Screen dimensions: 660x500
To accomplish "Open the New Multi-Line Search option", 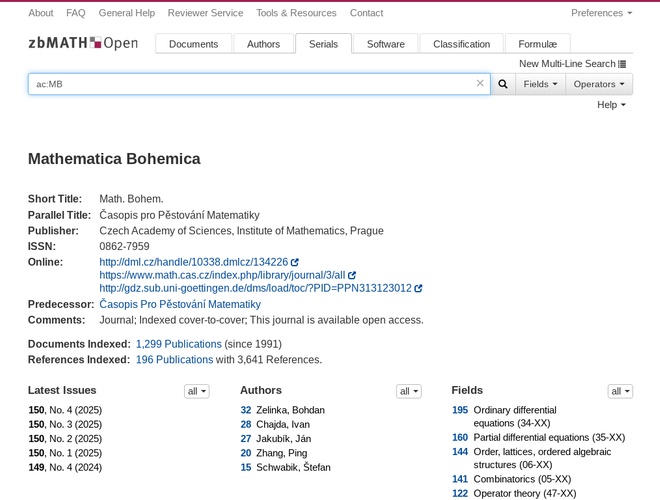I will 572,64.
